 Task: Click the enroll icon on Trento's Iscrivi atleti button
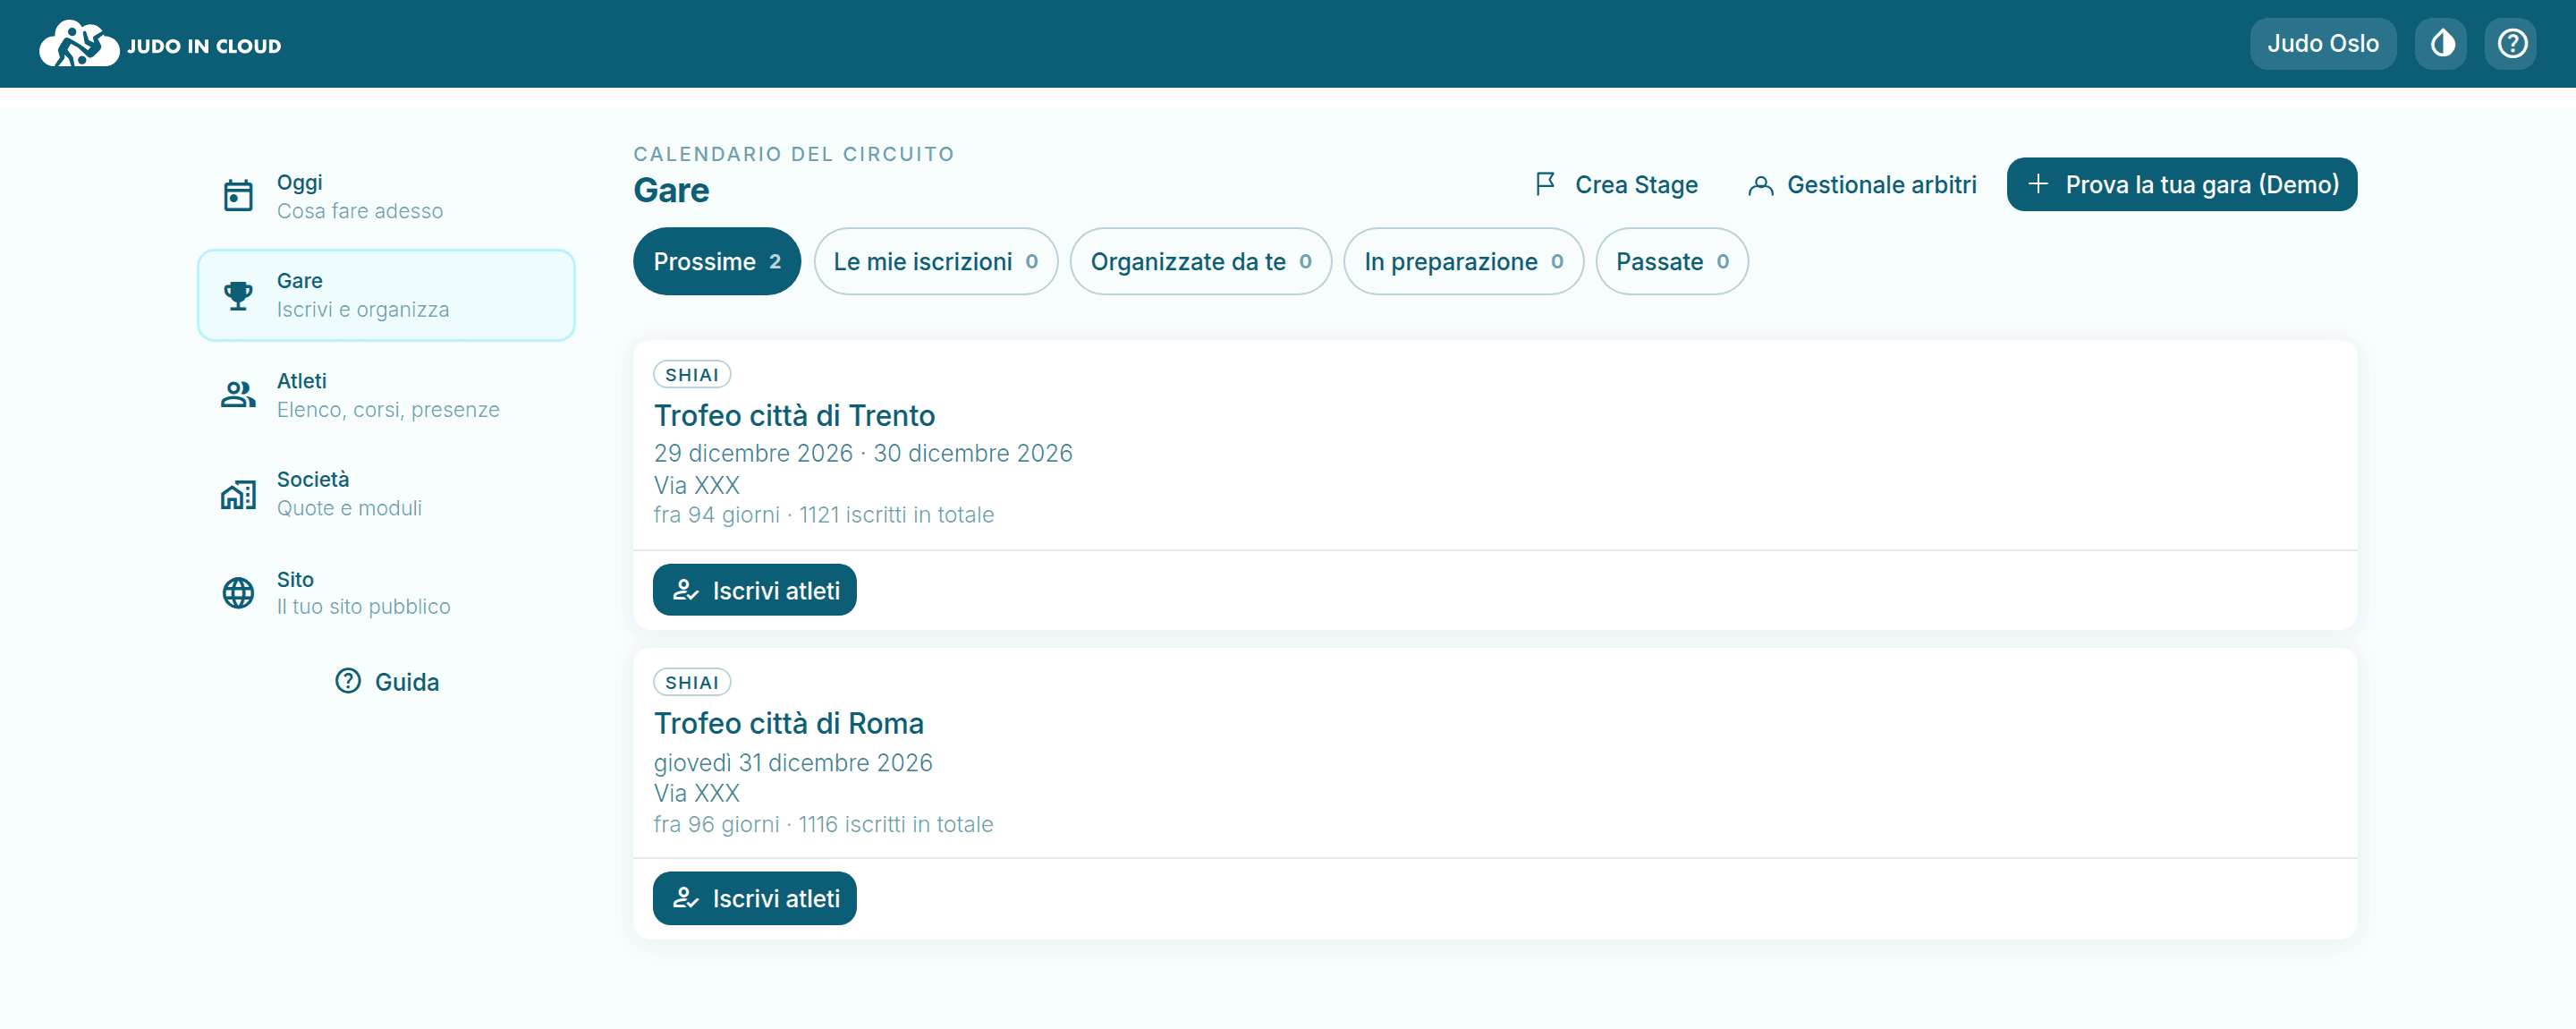685,590
